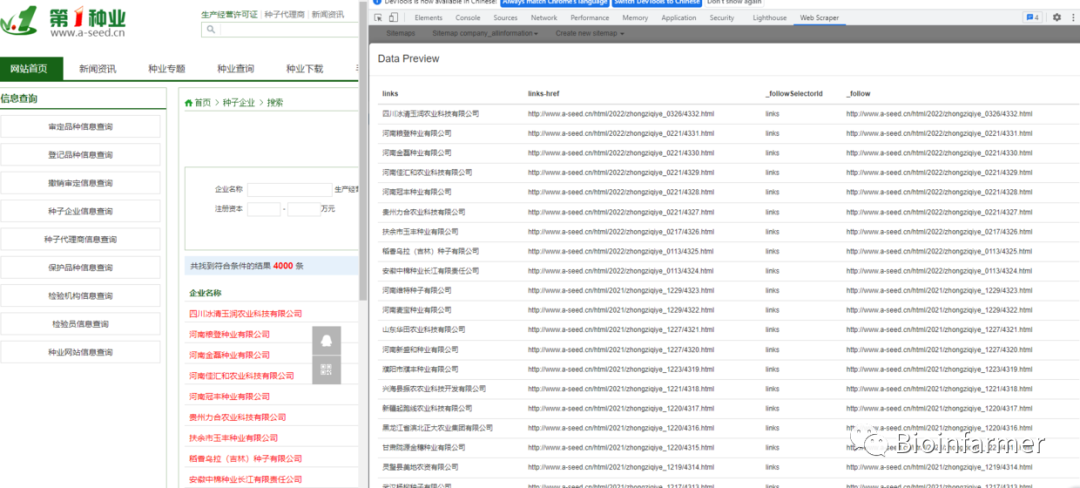This screenshot has height=488, width=1080.
Task: Toggle the device toolbar icon
Action: coord(394,18)
